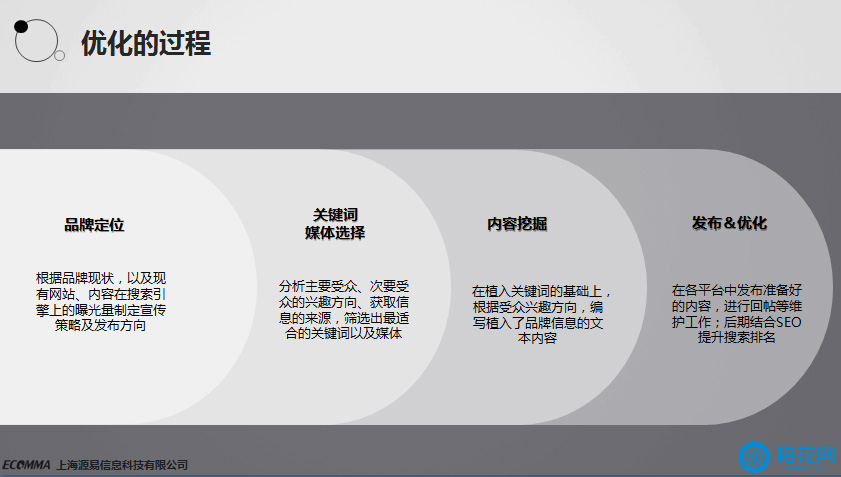841x477 pixels.
Task: Click the blue watermark logo icon
Action: 757,457
